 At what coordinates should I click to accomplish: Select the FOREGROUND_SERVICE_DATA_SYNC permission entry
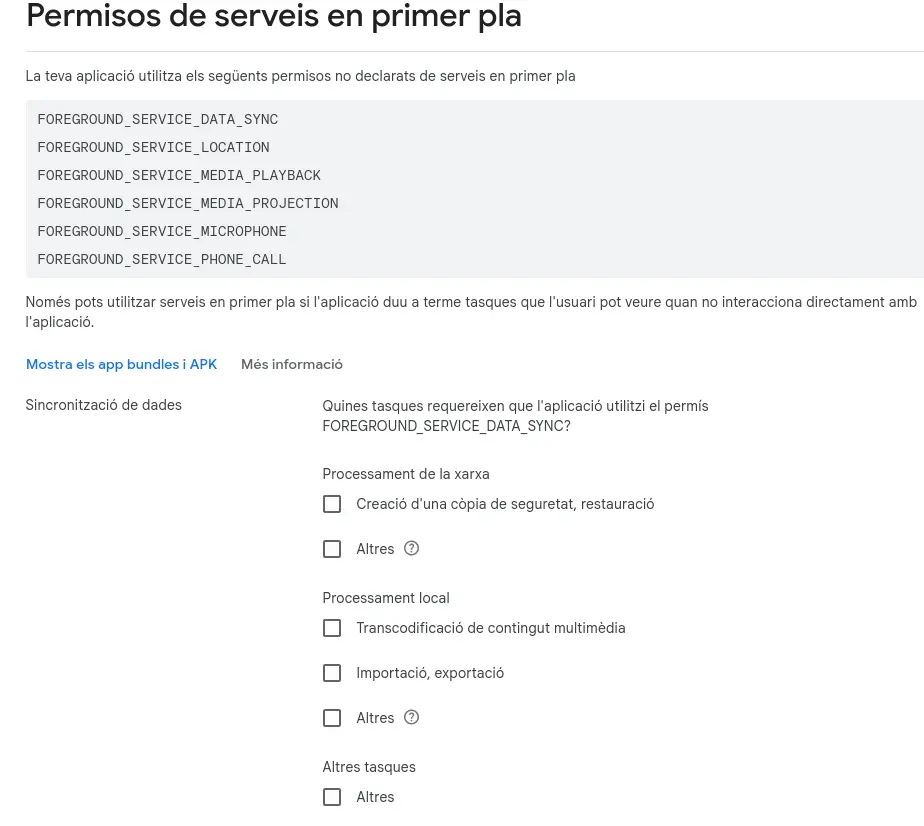coord(157,119)
